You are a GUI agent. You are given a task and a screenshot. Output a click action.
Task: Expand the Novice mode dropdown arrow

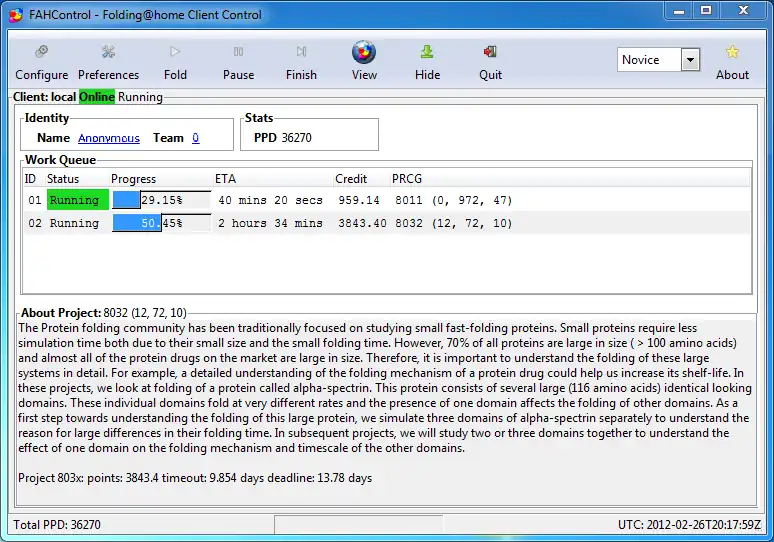click(690, 60)
